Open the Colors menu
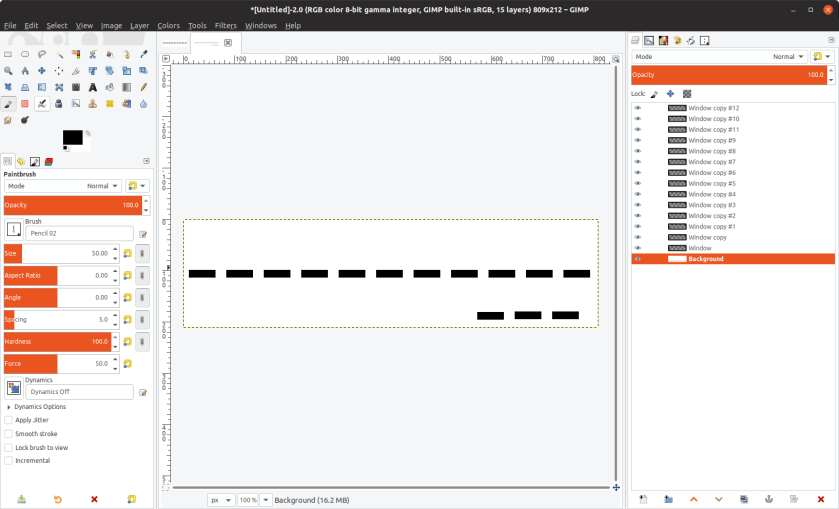Viewport: 839px width, 509px height. tap(168, 25)
